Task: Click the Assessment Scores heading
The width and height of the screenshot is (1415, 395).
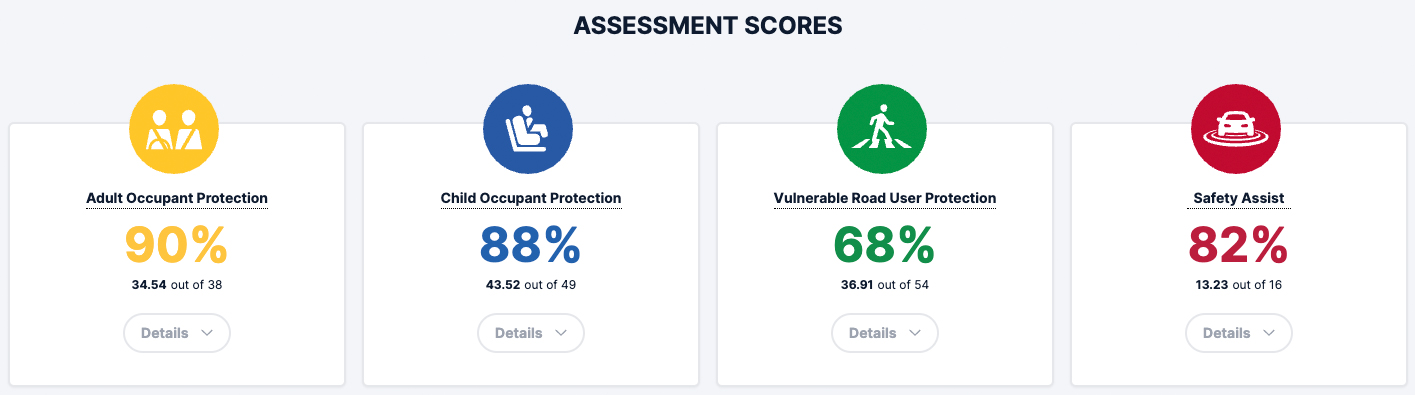Action: pos(708,26)
